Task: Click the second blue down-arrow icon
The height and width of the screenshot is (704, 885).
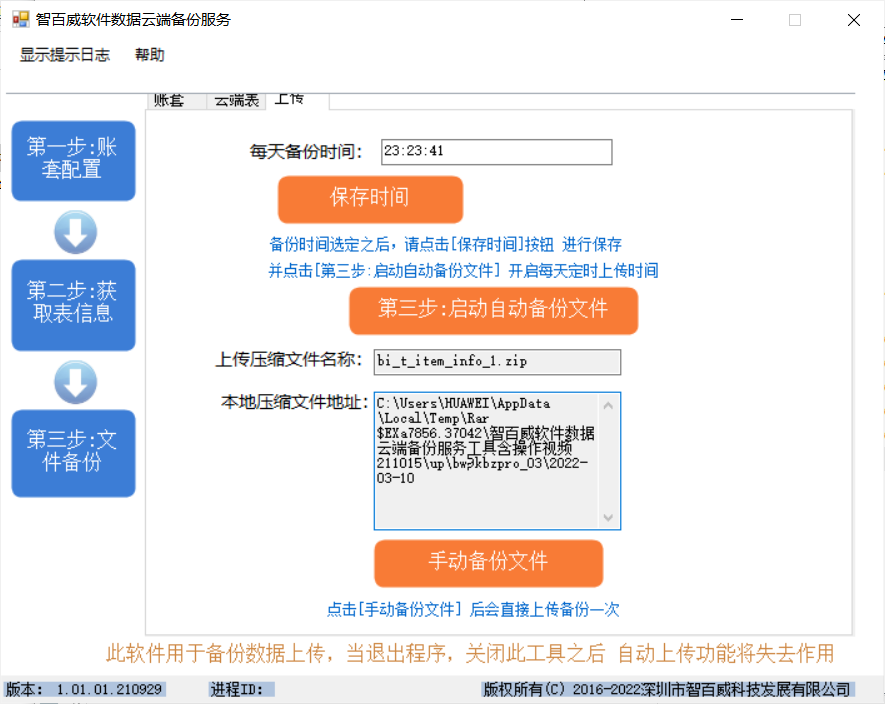Action: point(75,382)
